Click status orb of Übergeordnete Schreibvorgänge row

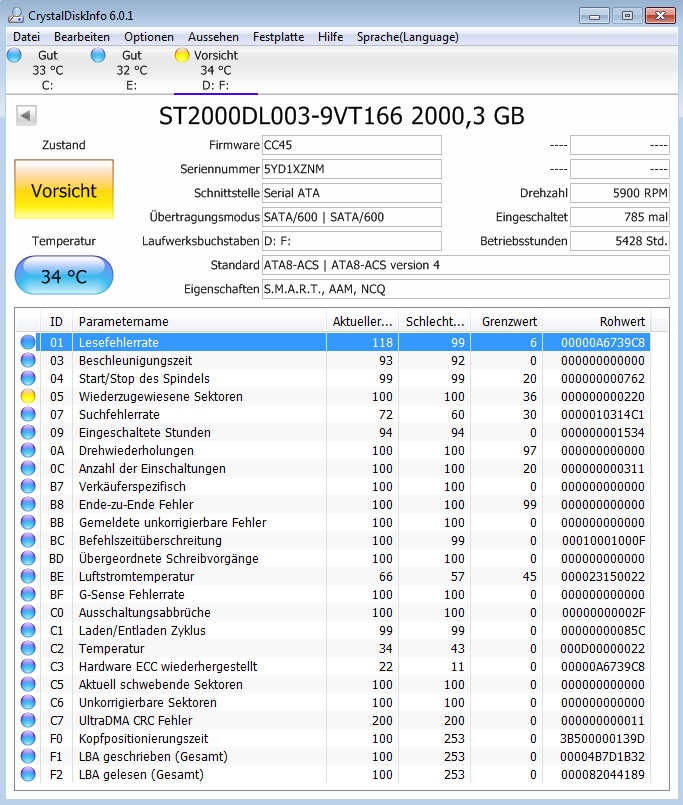click(28, 558)
